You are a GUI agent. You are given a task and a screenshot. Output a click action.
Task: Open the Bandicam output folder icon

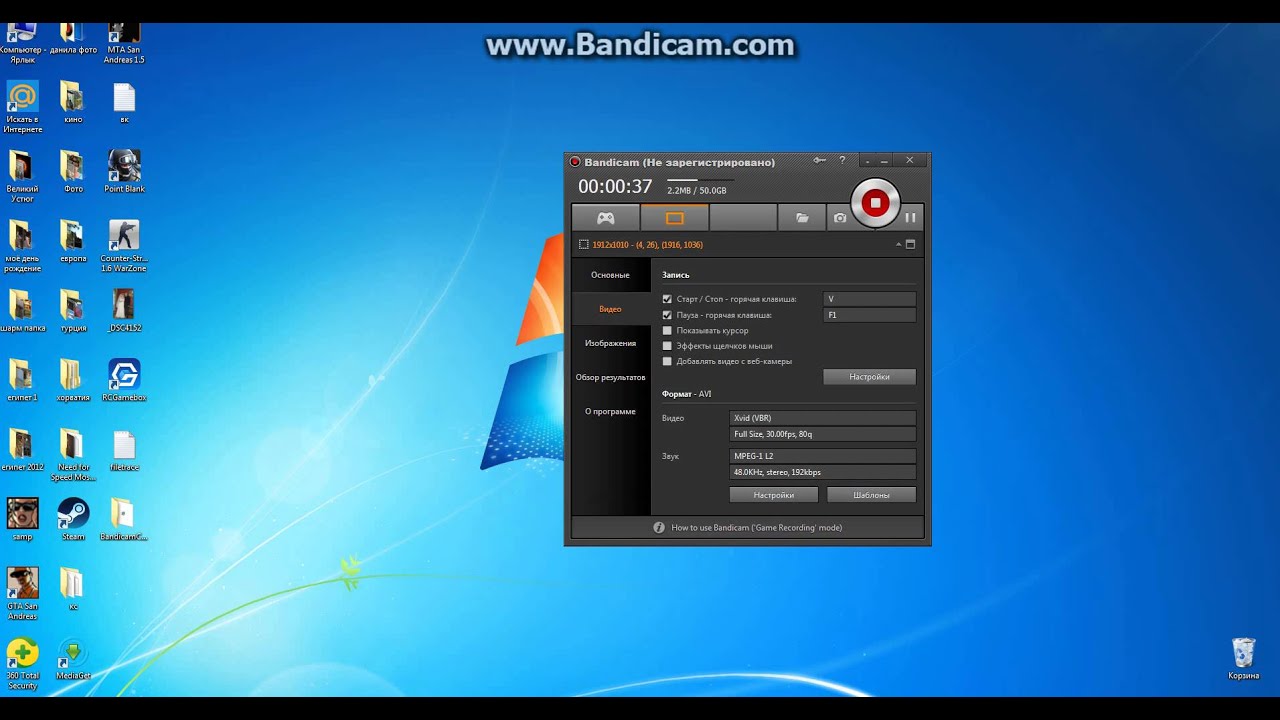tap(802, 217)
